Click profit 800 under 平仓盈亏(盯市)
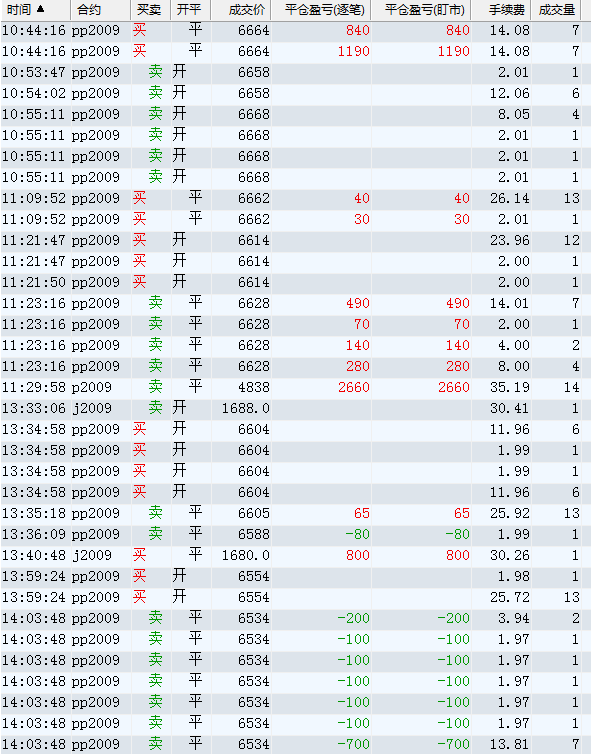591x754 pixels. [x=457, y=555]
